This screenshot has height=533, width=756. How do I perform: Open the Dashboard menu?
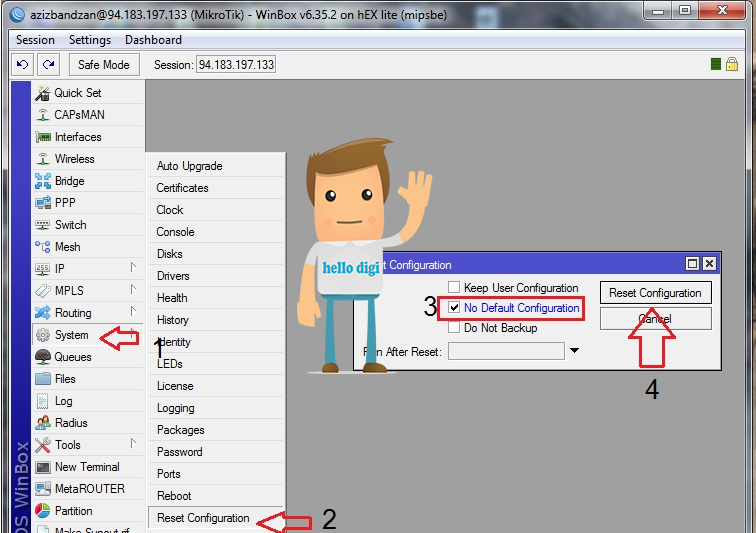point(153,40)
